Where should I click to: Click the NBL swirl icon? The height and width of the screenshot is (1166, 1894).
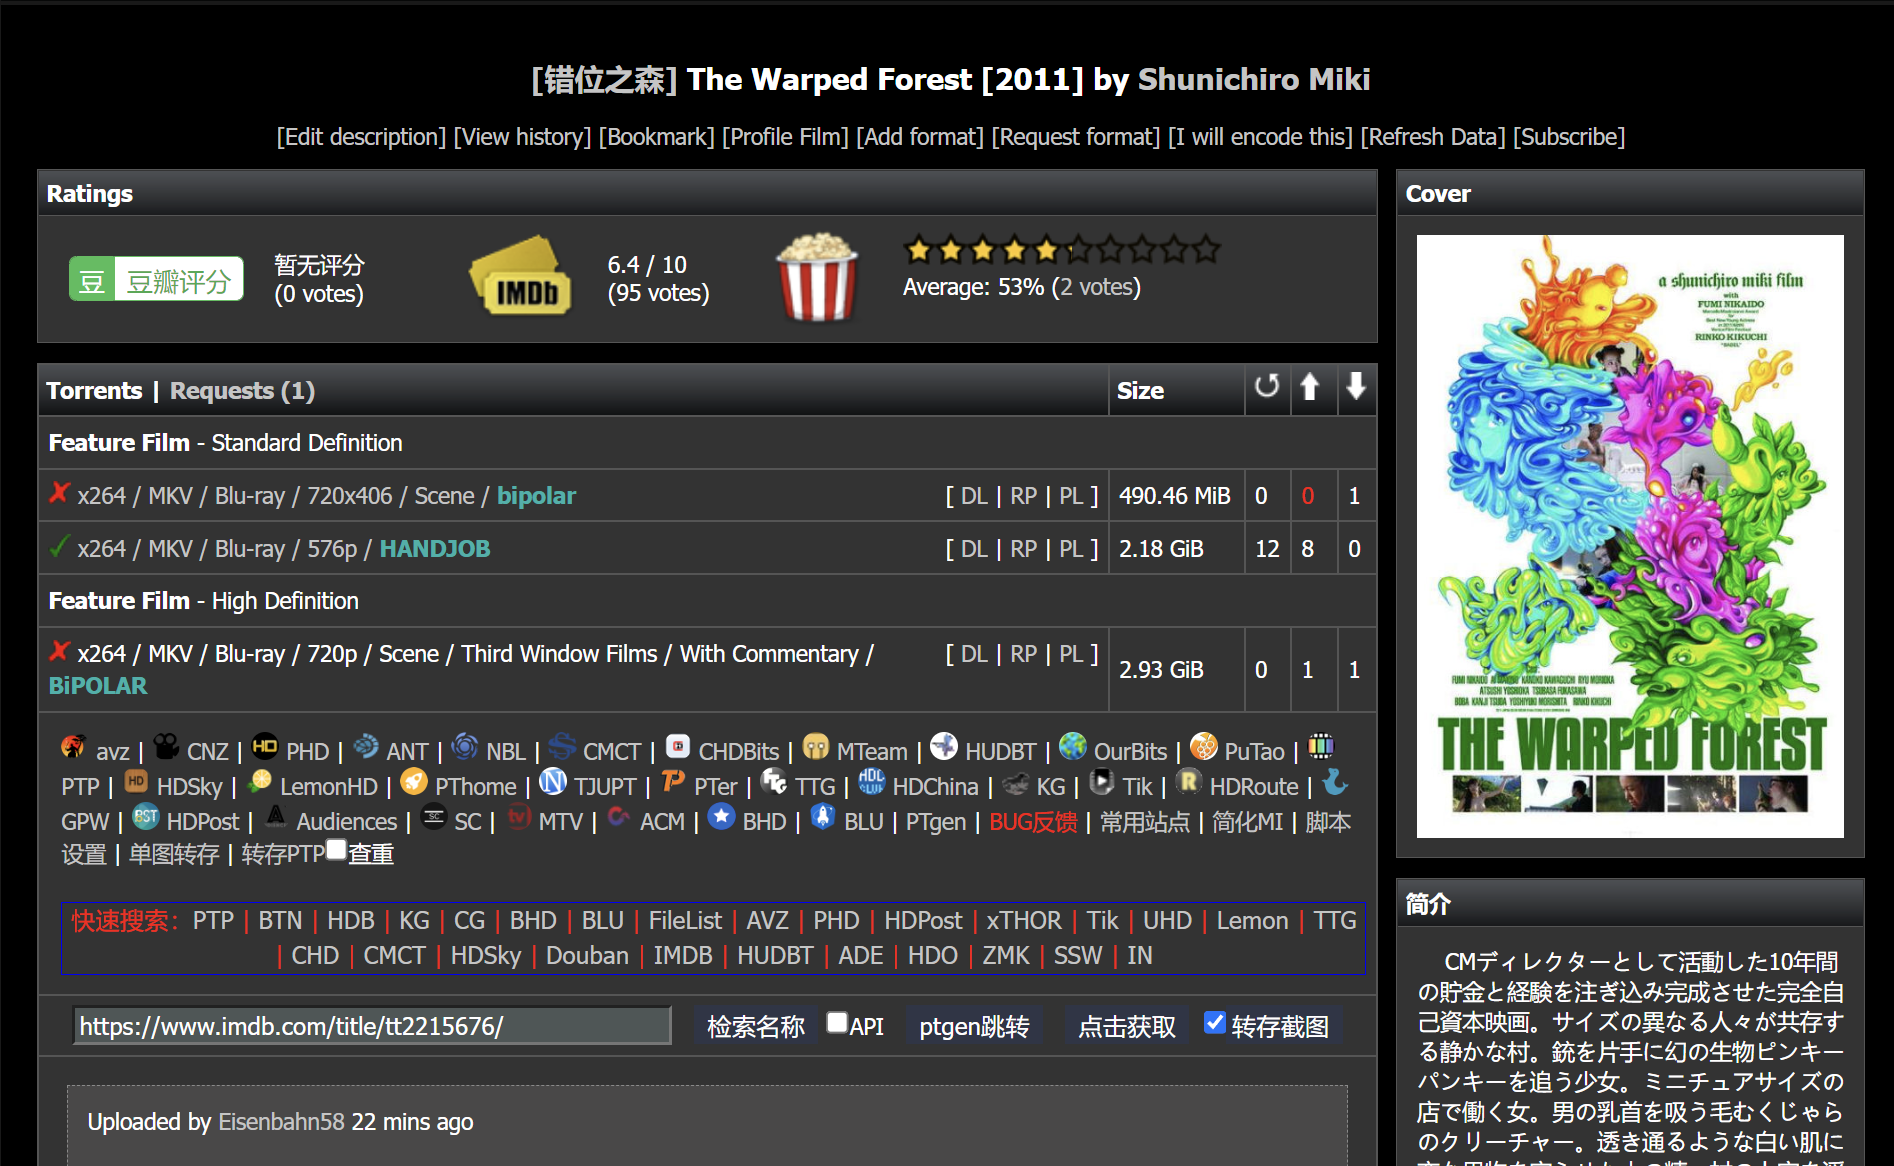coord(465,746)
